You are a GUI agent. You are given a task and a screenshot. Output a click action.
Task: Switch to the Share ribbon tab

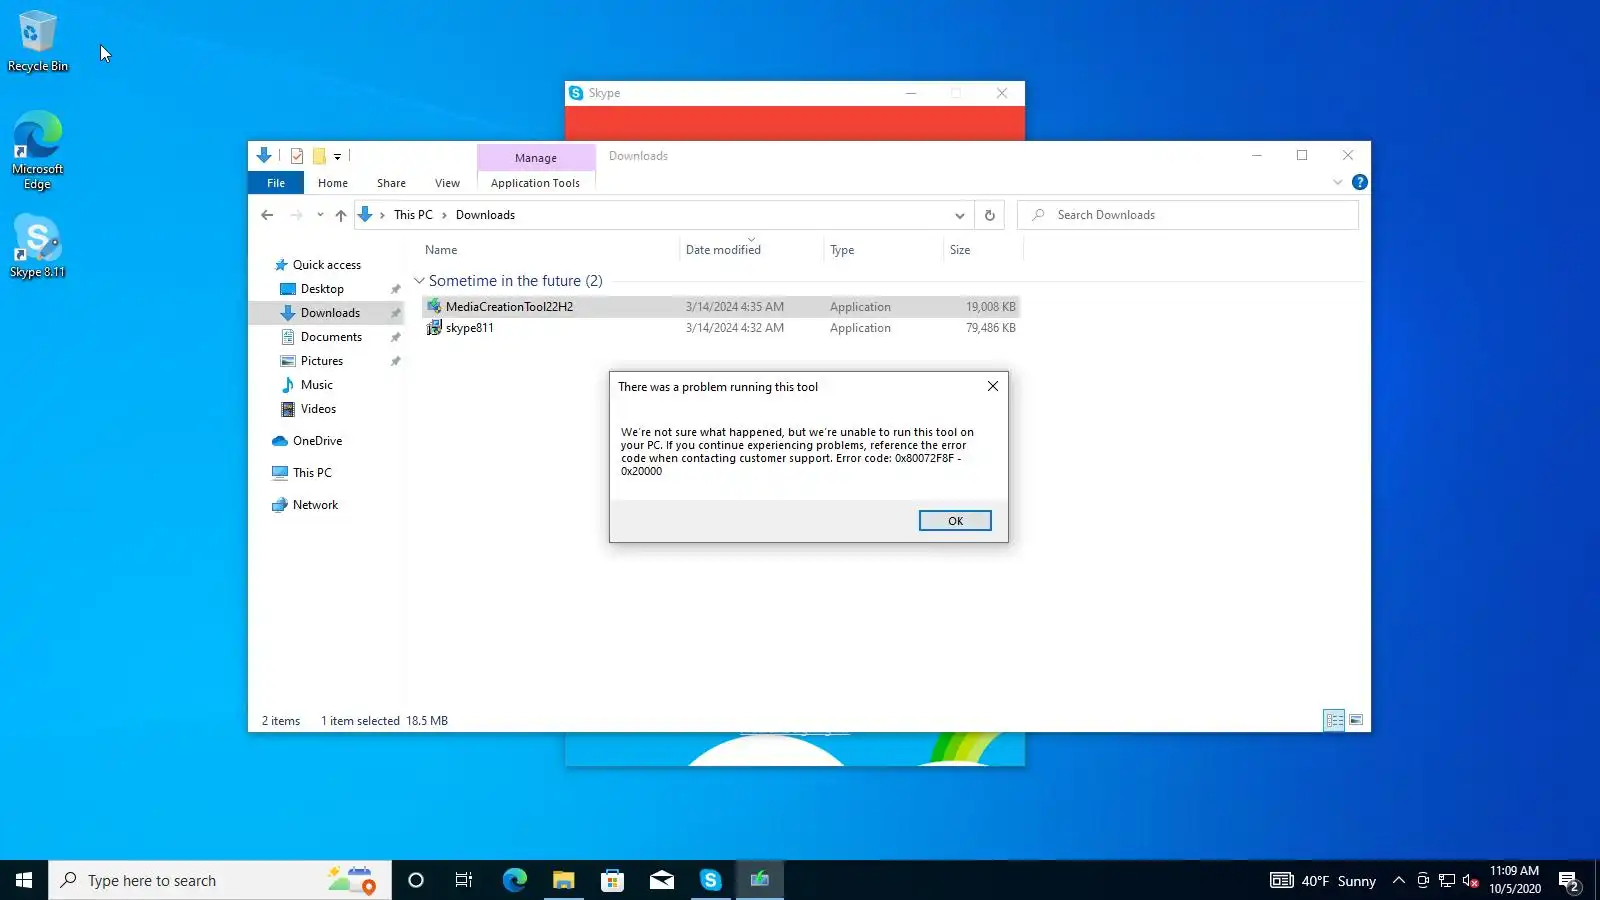pos(391,183)
